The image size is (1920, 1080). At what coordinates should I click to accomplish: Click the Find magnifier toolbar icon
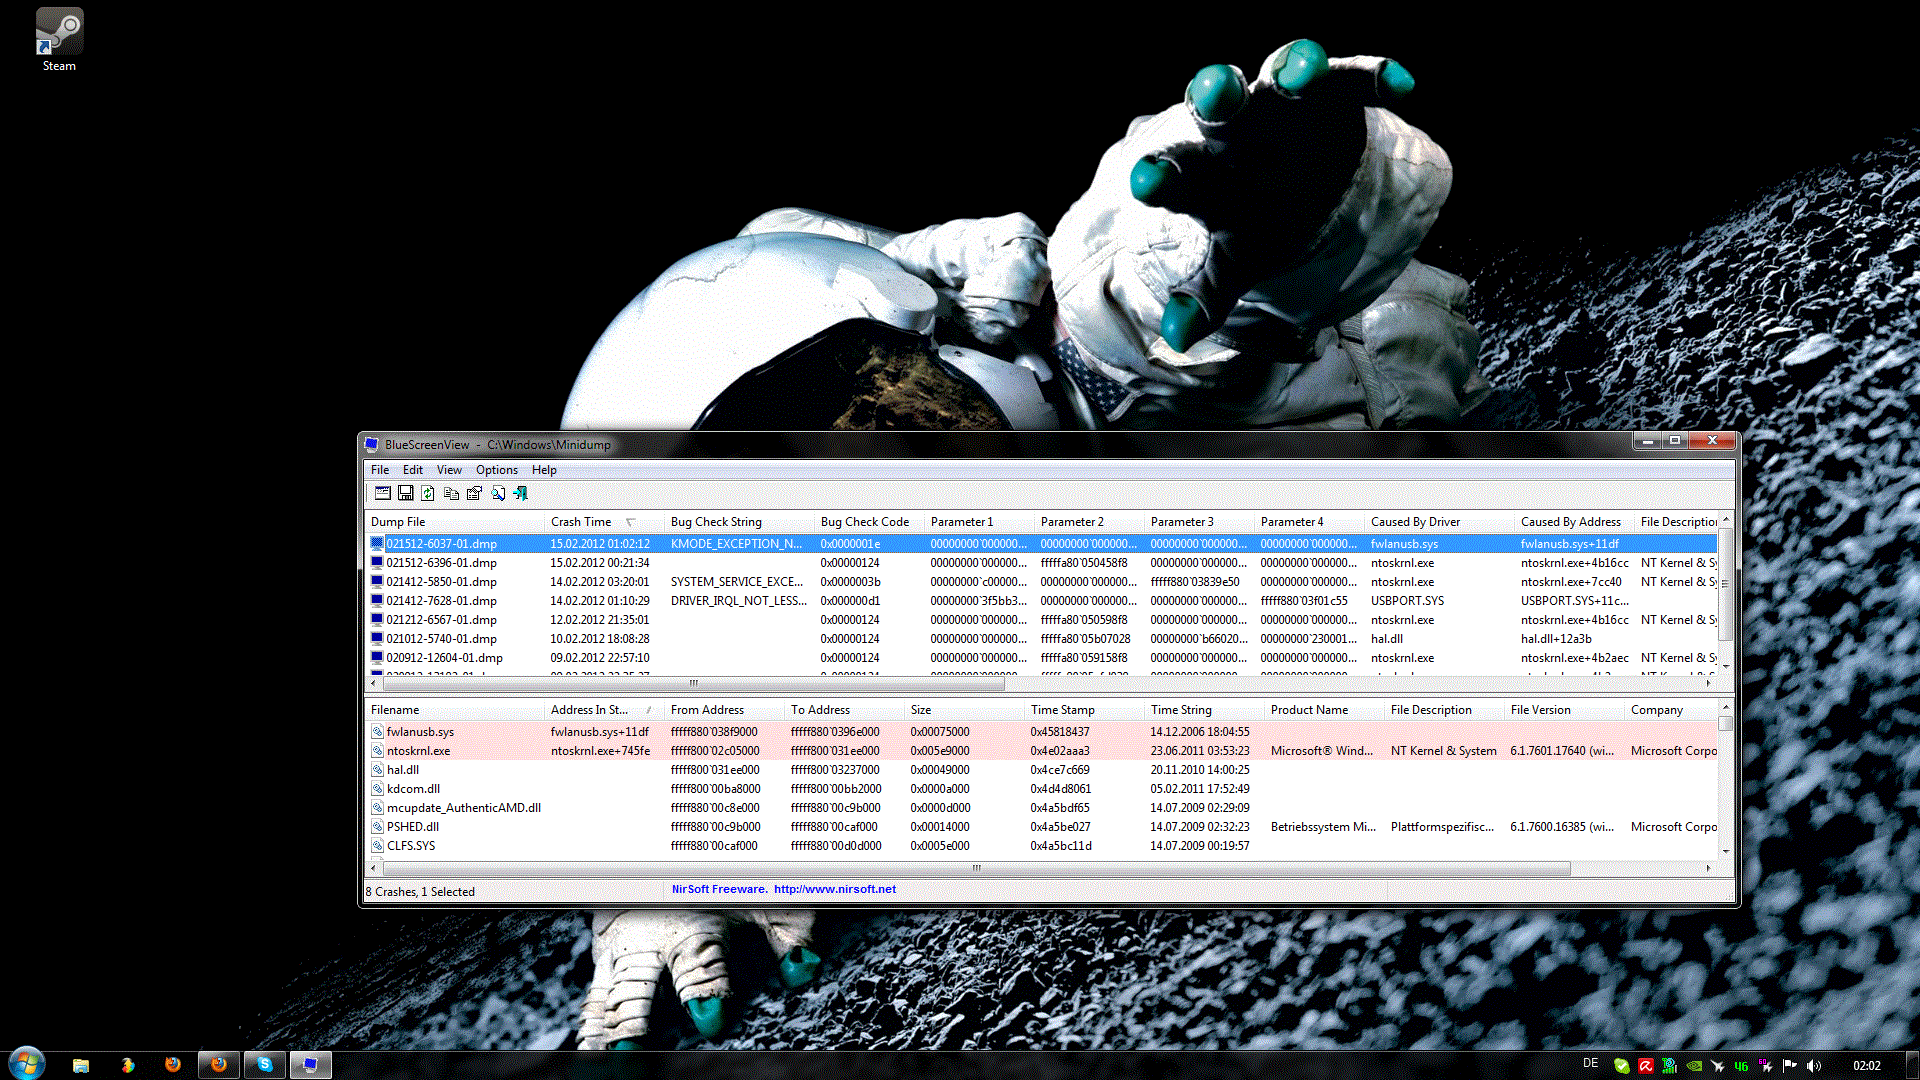pos(498,493)
